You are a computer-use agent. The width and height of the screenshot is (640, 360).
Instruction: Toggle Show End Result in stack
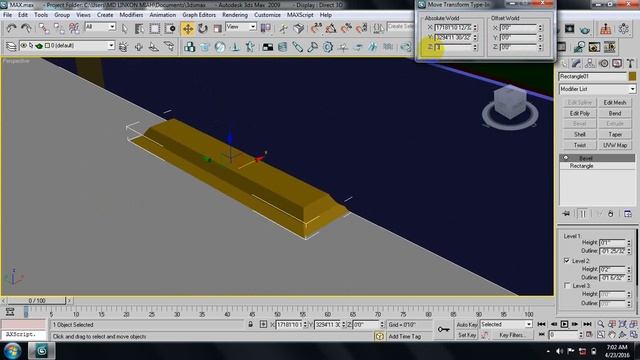pyautogui.click(x=583, y=213)
